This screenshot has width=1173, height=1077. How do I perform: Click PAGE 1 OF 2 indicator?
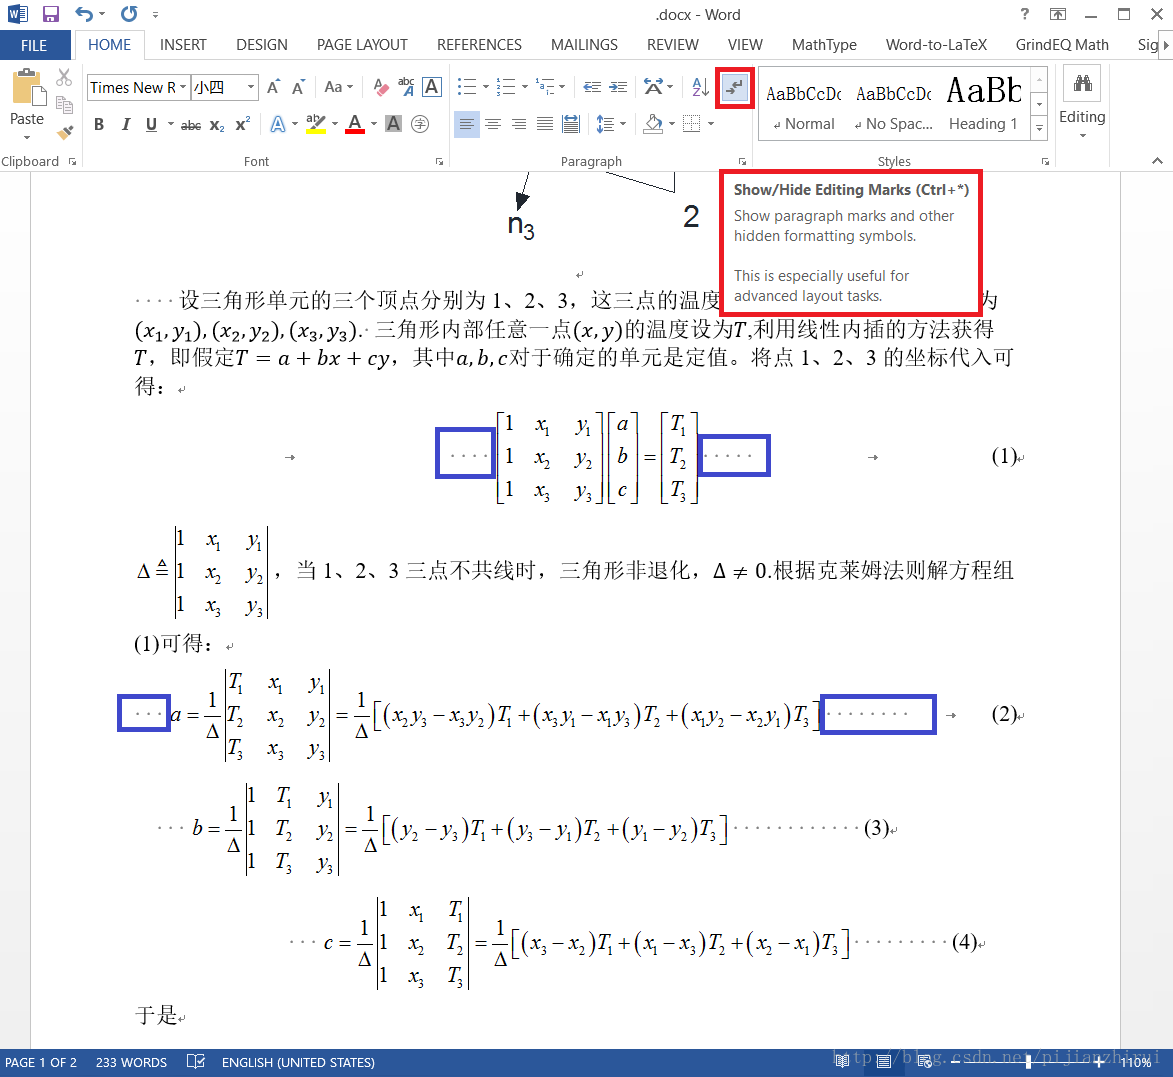pyautogui.click(x=41, y=1062)
